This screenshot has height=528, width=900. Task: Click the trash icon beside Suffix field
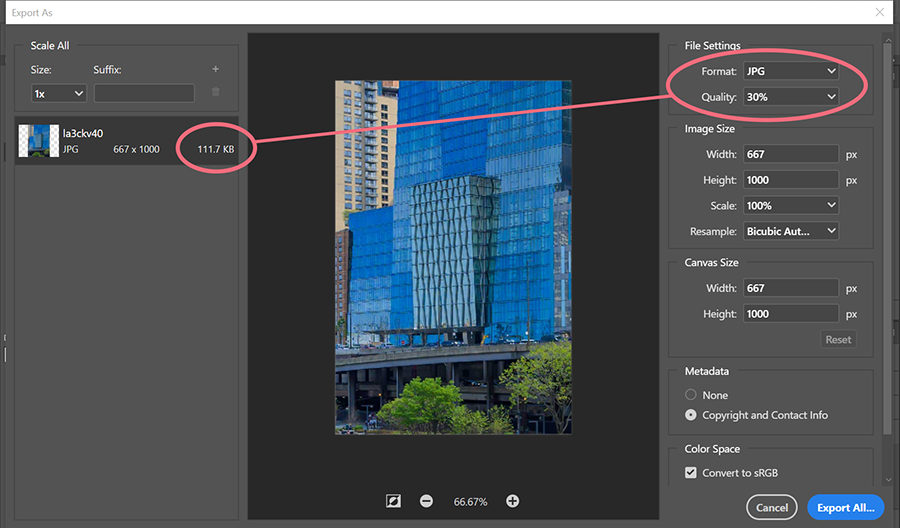click(x=215, y=92)
